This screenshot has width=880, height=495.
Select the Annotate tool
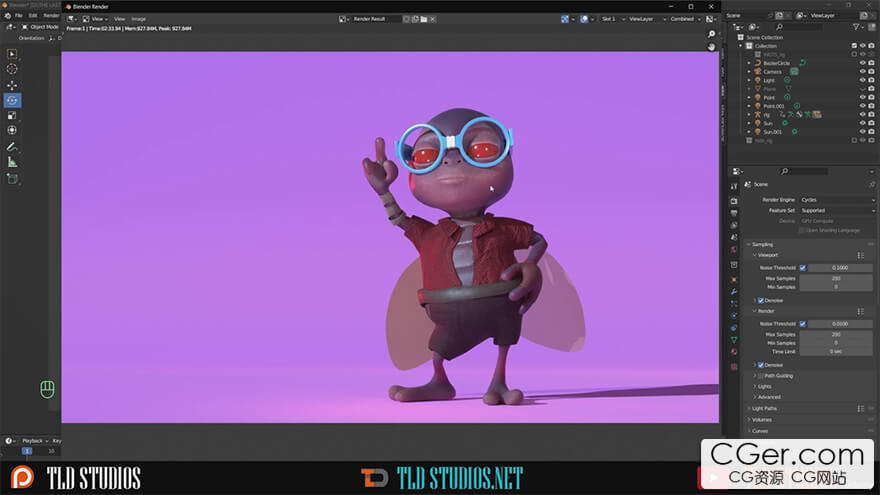(x=12, y=147)
